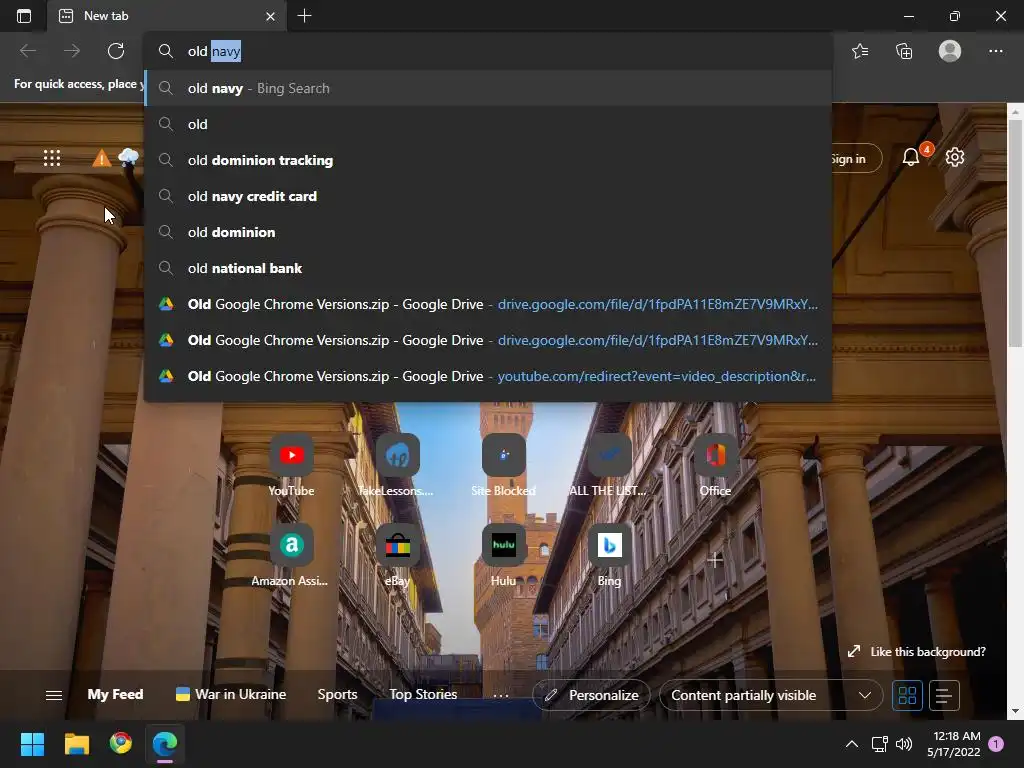This screenshot has width=1024, height=768.
Task: Select the plain 'old' suggestion
Action: [x=487, y=124]
